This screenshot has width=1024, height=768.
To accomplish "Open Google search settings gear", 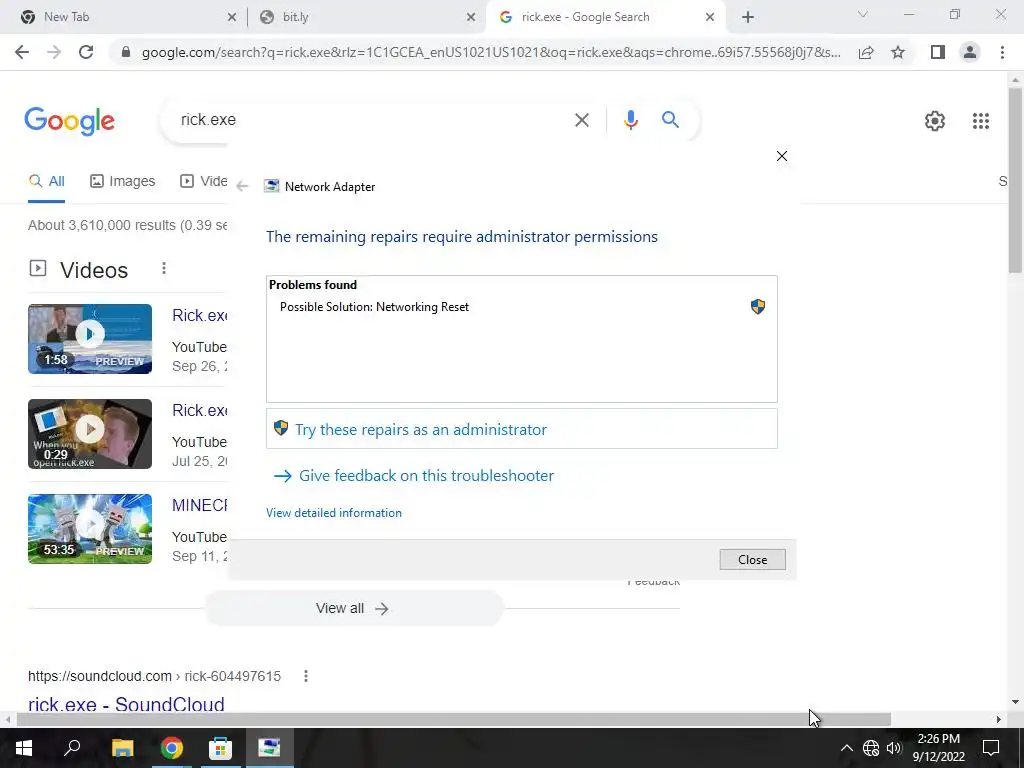I will [935, 121].
